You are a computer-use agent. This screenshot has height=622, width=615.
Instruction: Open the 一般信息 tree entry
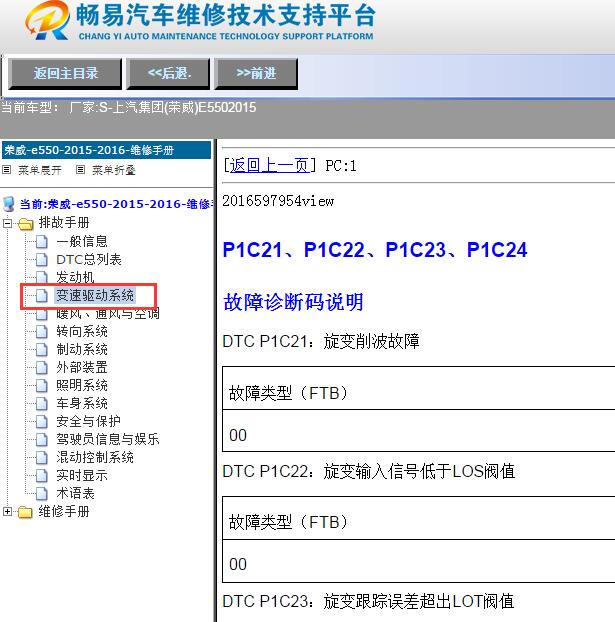click(x=82, y=241)
